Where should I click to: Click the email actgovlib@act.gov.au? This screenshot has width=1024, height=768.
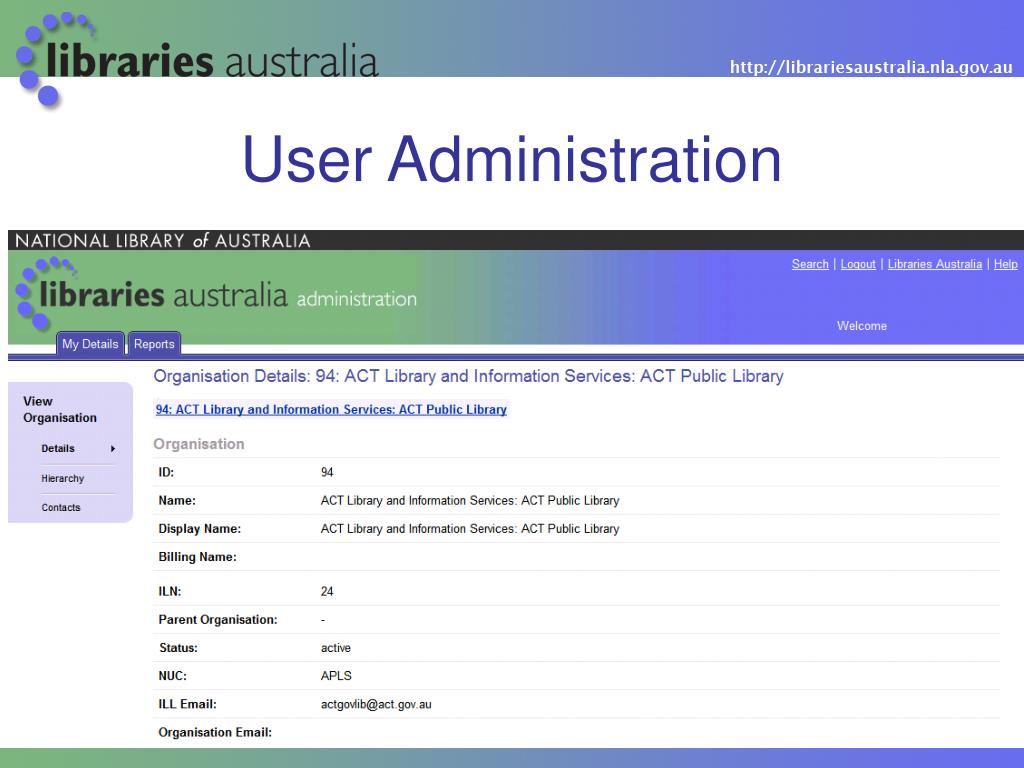(x=376, y=704)
